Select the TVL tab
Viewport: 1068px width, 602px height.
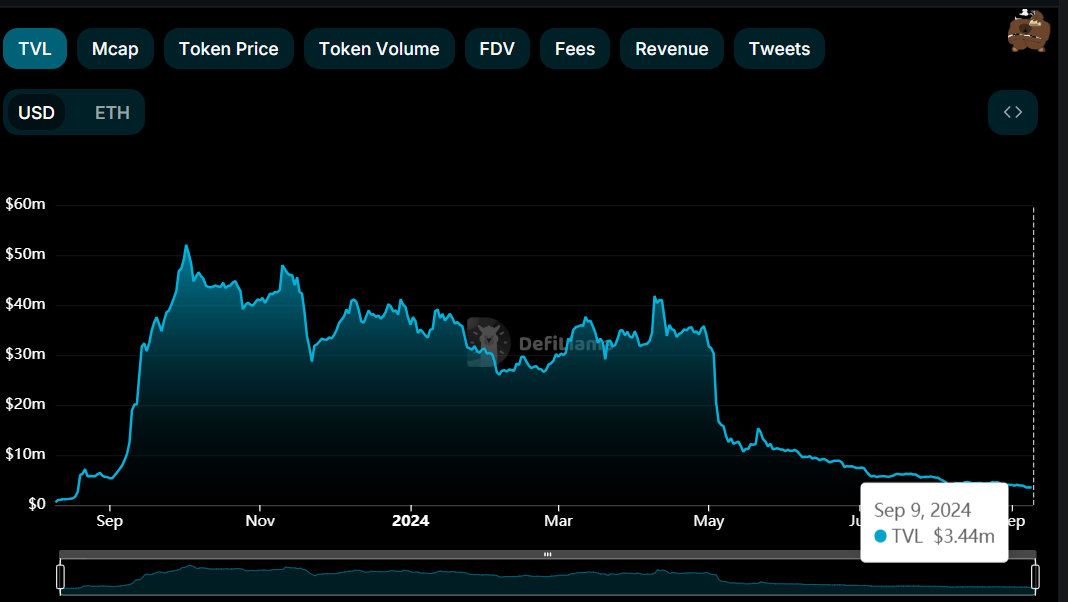[34, 48]
